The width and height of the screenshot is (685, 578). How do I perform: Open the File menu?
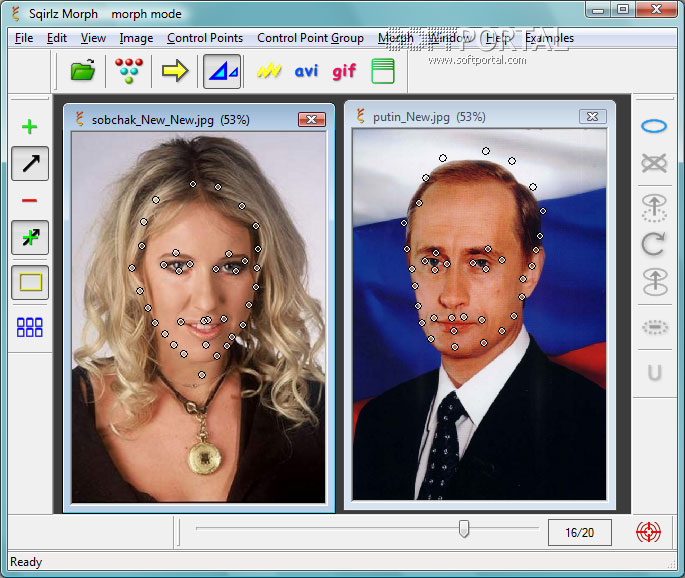click(24, 38)
